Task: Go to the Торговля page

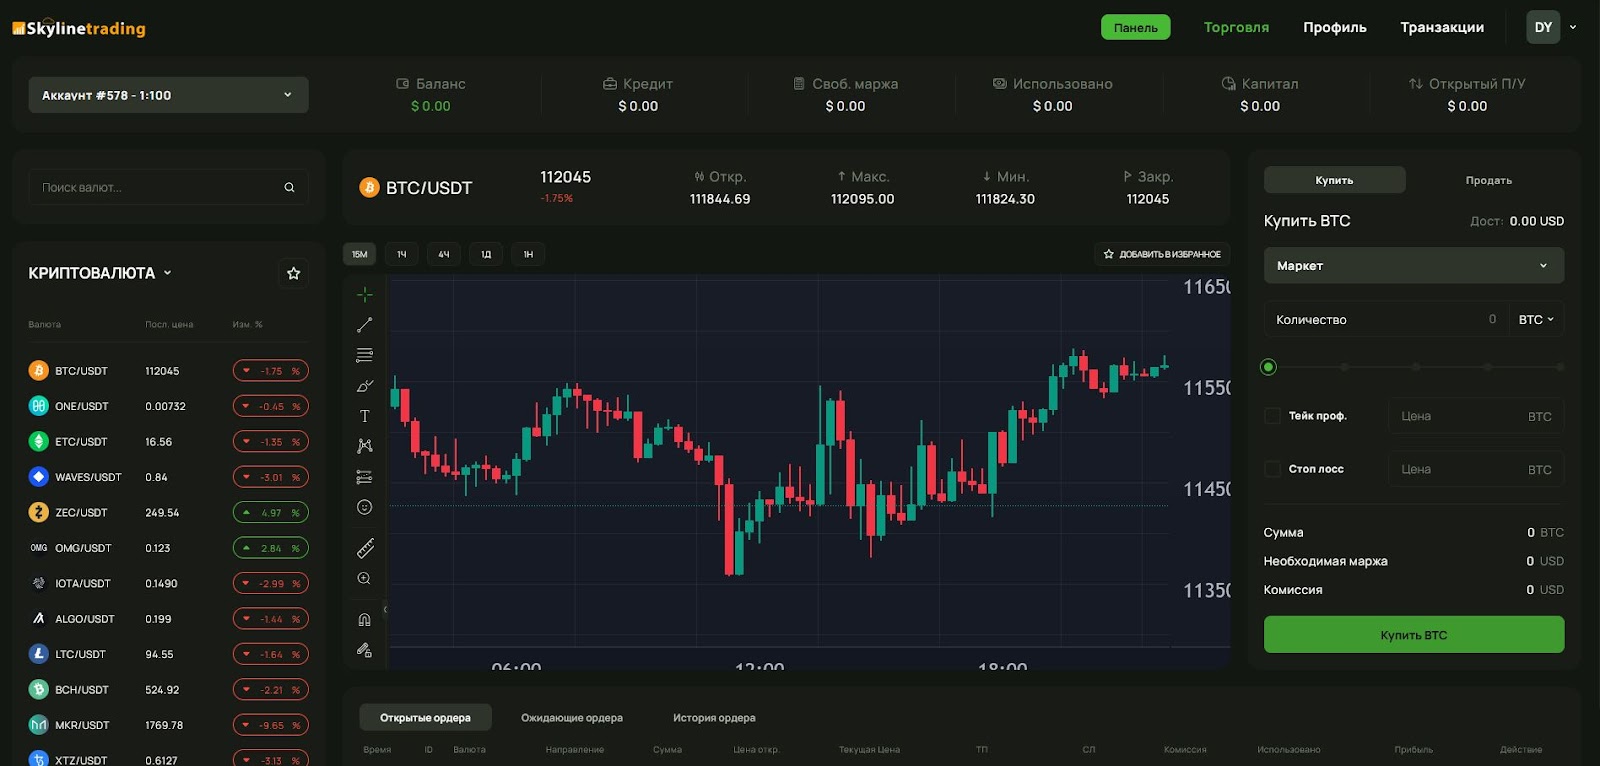Action: click(x=1236, y=27)
